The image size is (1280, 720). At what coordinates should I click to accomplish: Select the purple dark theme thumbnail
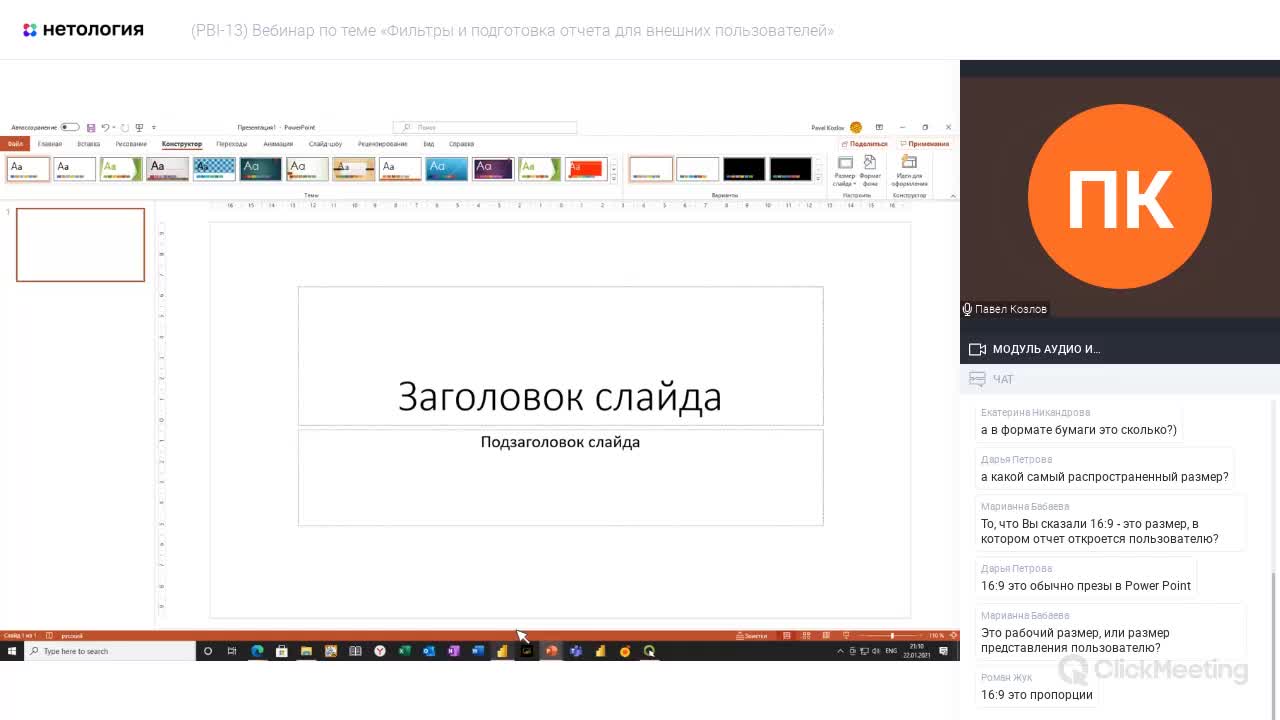pos(493,169)
